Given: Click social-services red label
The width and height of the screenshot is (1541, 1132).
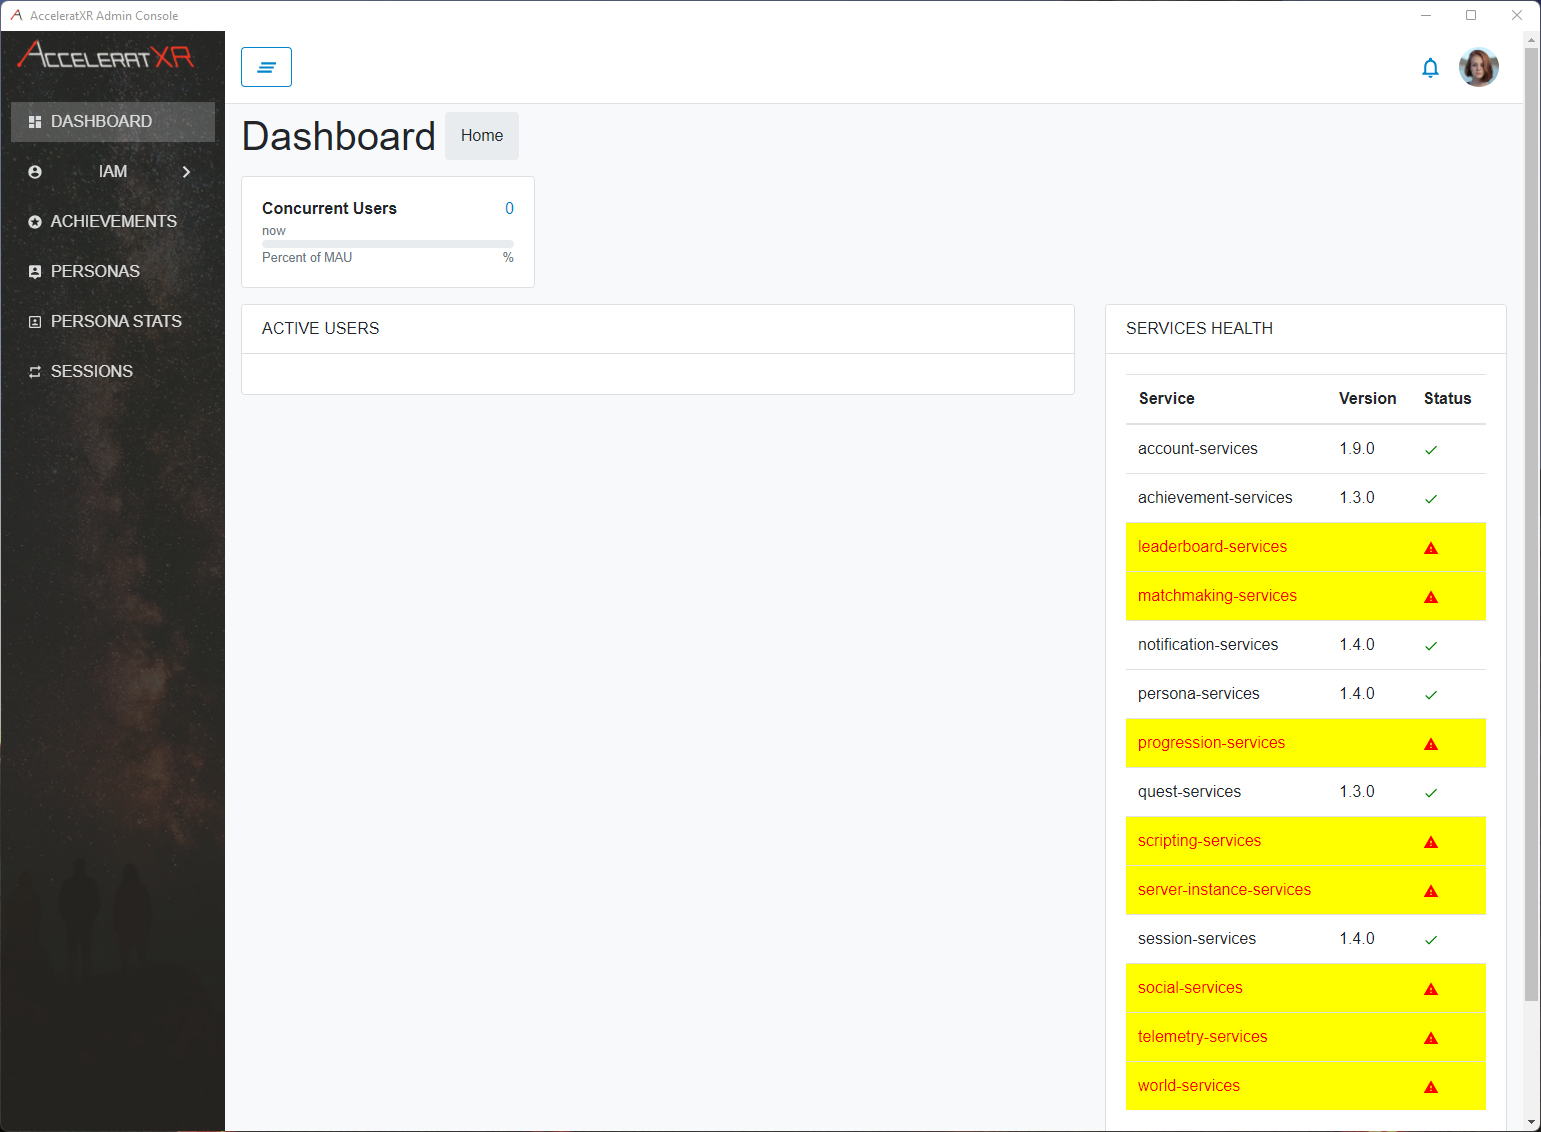Looking at the screenshot, I should 1190,988.
